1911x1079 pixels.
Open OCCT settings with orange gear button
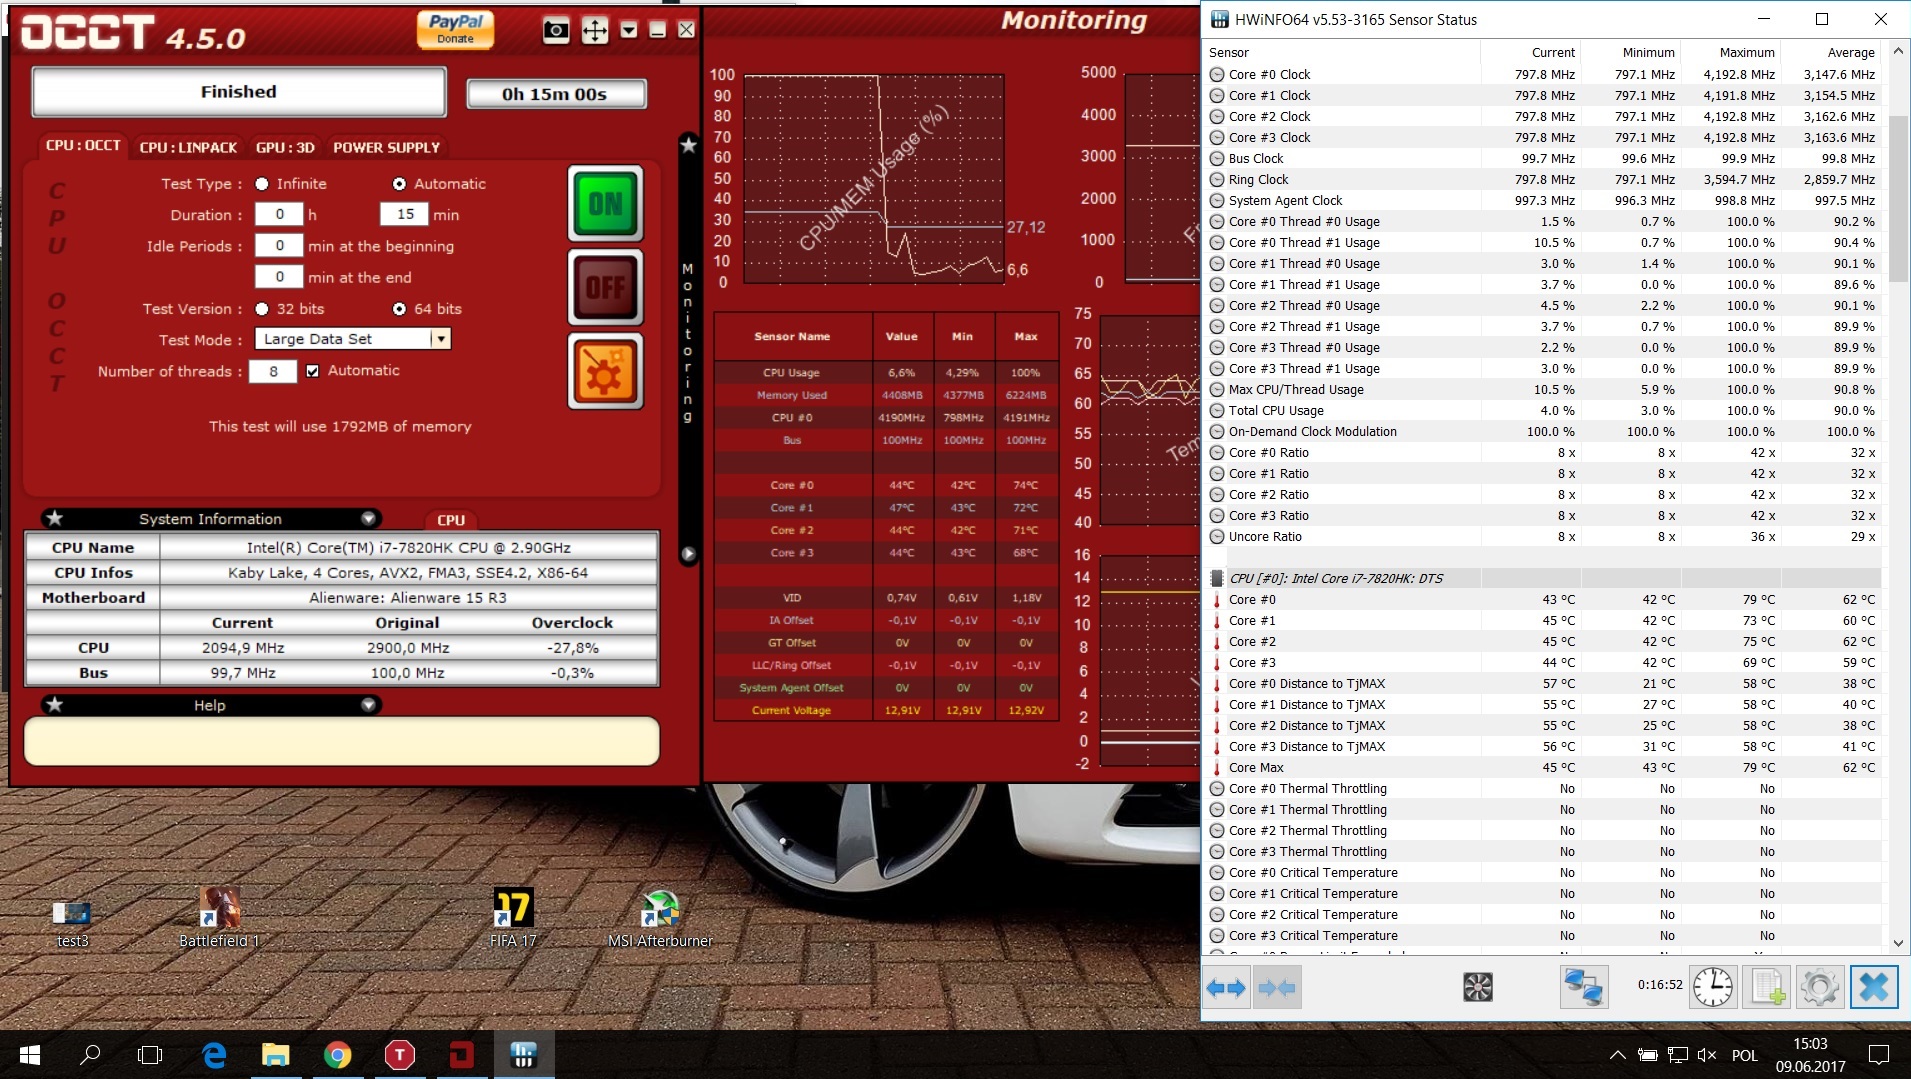(x=605, y=372)
